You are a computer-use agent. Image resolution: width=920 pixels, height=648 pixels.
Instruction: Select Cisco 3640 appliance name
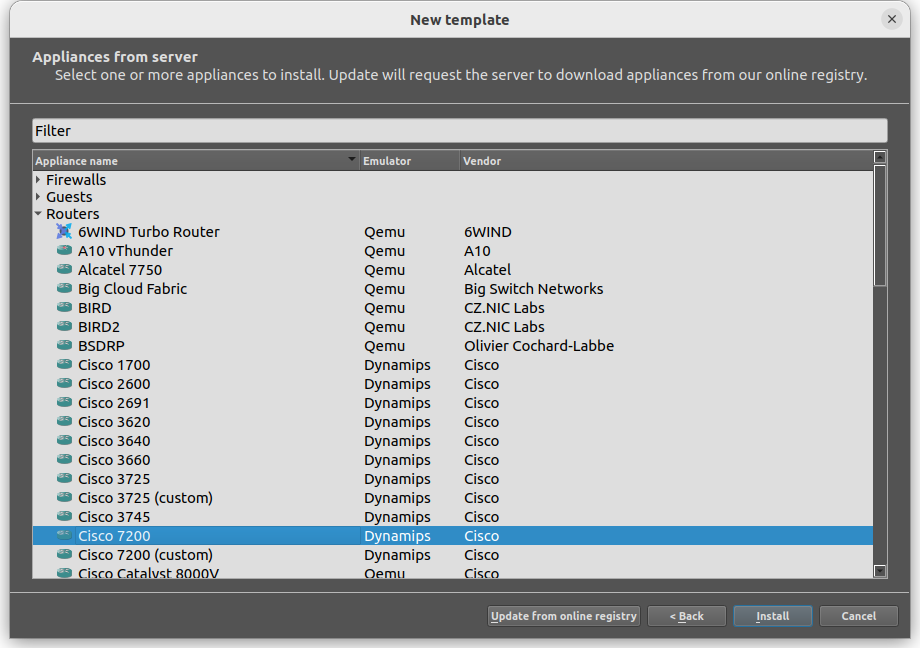(x=114, y=441)
